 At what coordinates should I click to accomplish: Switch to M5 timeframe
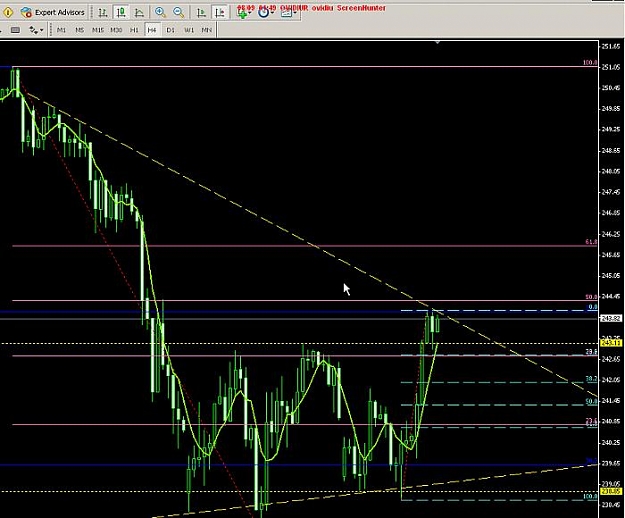pos(79,30)
